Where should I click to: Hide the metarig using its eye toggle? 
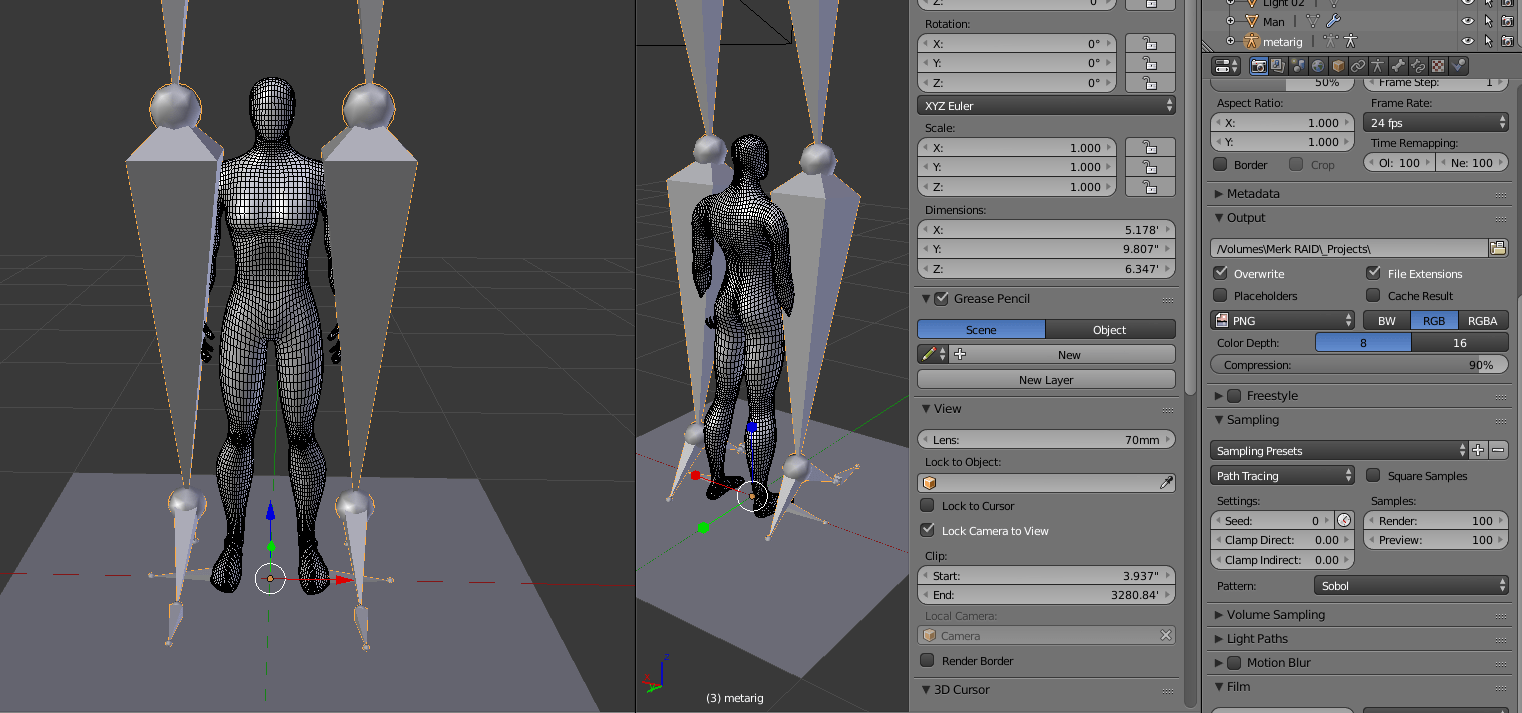pos(1468,41)
